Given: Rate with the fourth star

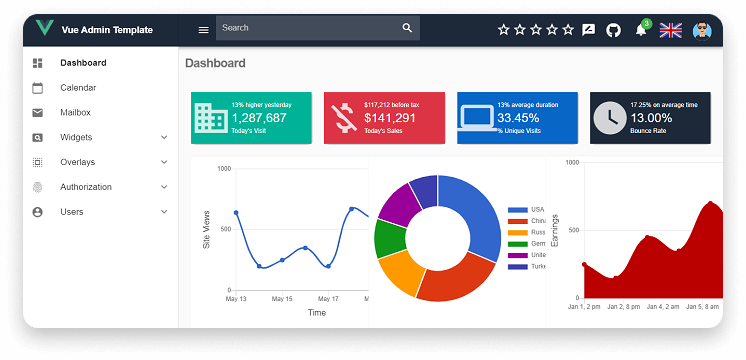Looking at the screenshot, I should click(552, 30).
